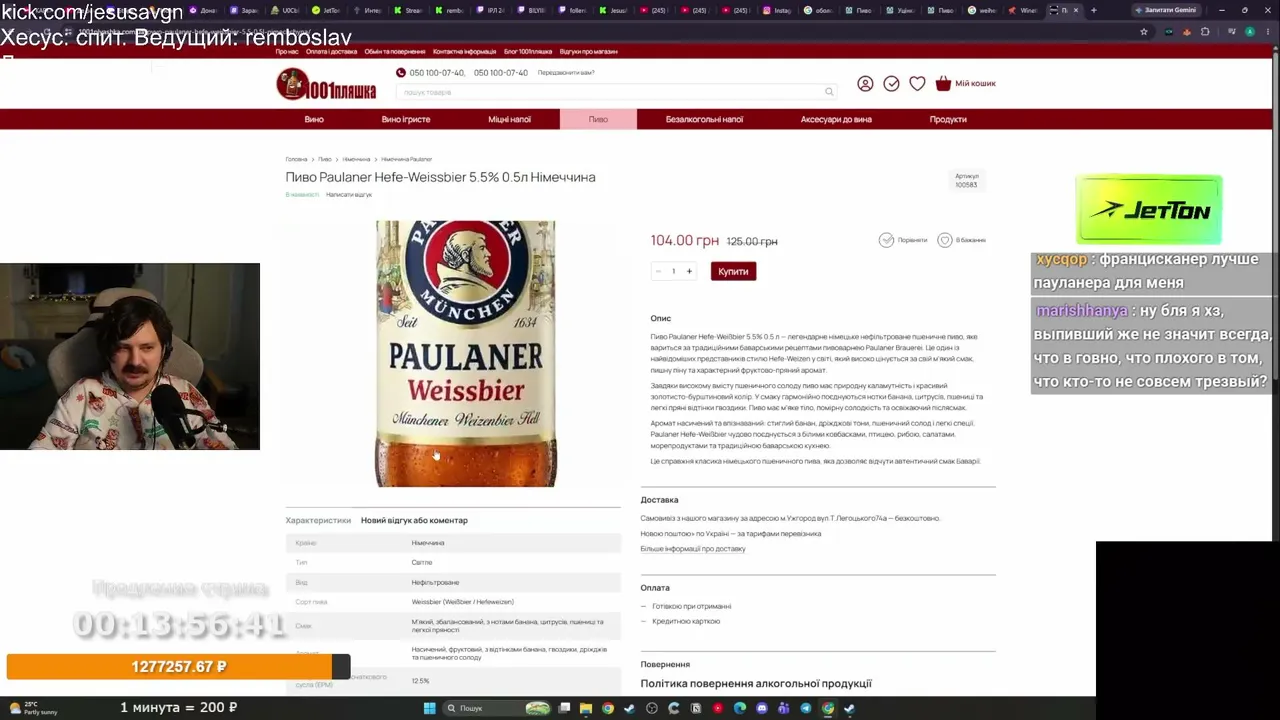The width and height of the screenshot is (1280, 720).
Task: Click the JetTon banner
Action: [x=1149, y=210]
